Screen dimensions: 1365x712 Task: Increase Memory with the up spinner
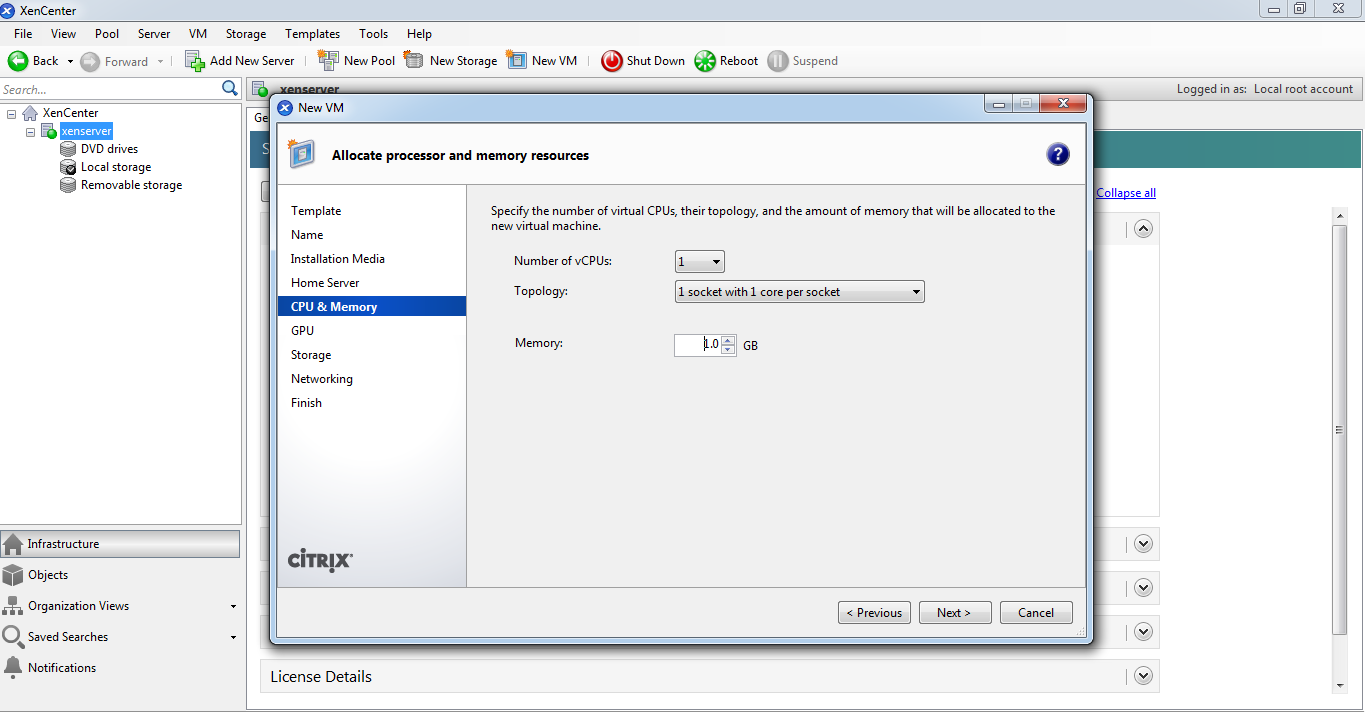click(x=728, y=340)
